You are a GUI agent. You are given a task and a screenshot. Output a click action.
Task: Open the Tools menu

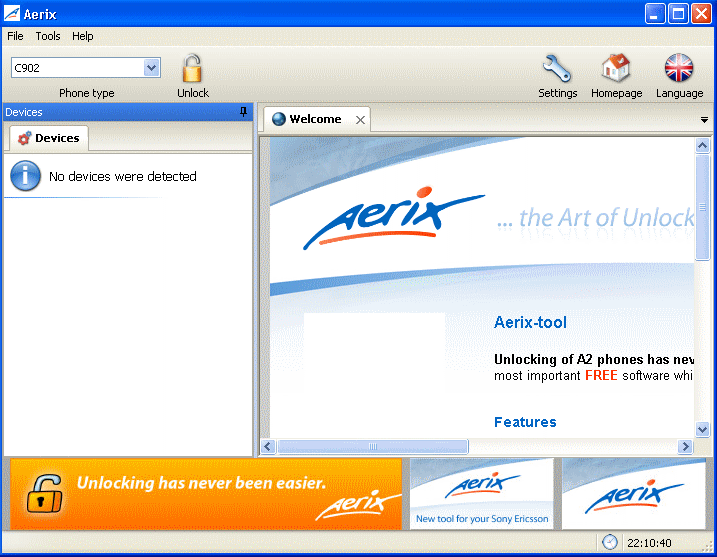click(48, 36)
